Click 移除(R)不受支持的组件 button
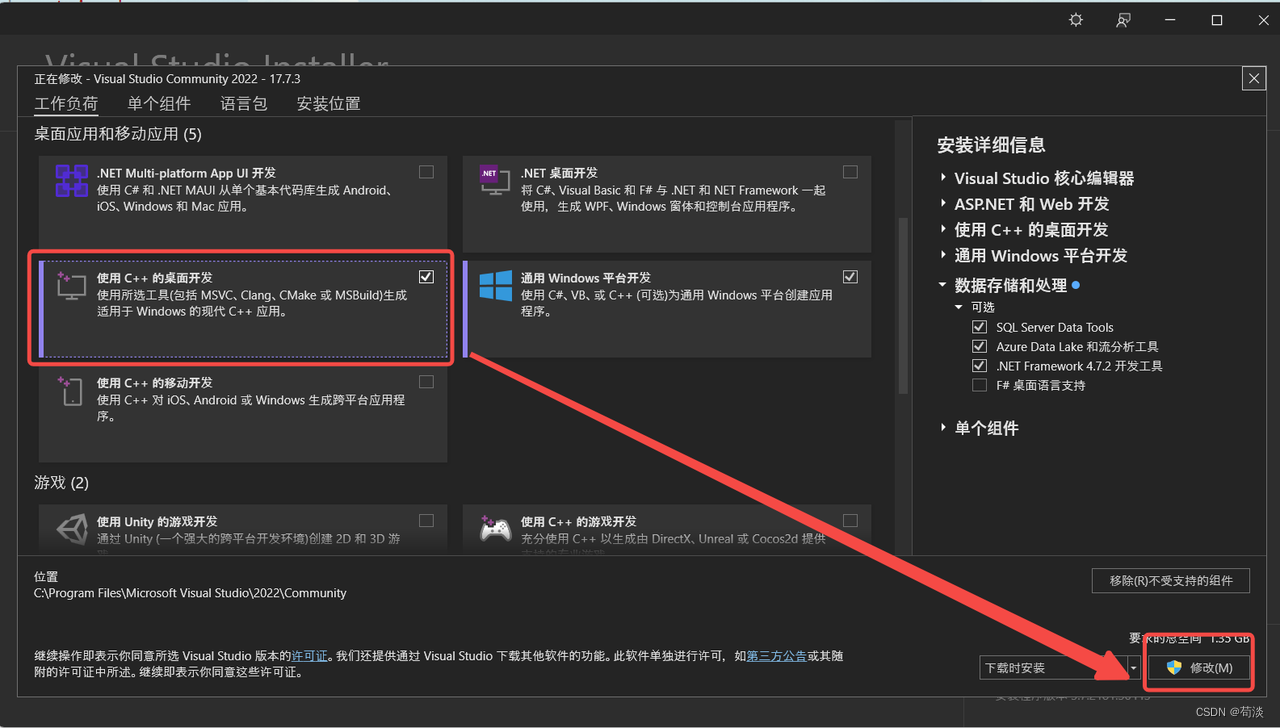 [x=1171, y=580]
